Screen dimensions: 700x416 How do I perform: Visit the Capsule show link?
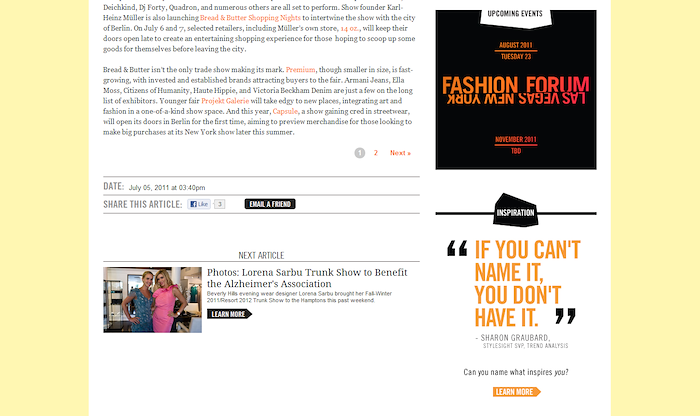pyautogui.click(x=285, y=111)
